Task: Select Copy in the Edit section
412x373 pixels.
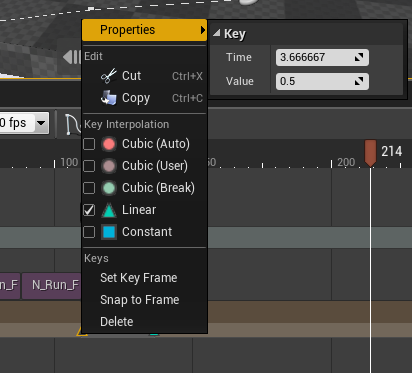Action: 144,98
